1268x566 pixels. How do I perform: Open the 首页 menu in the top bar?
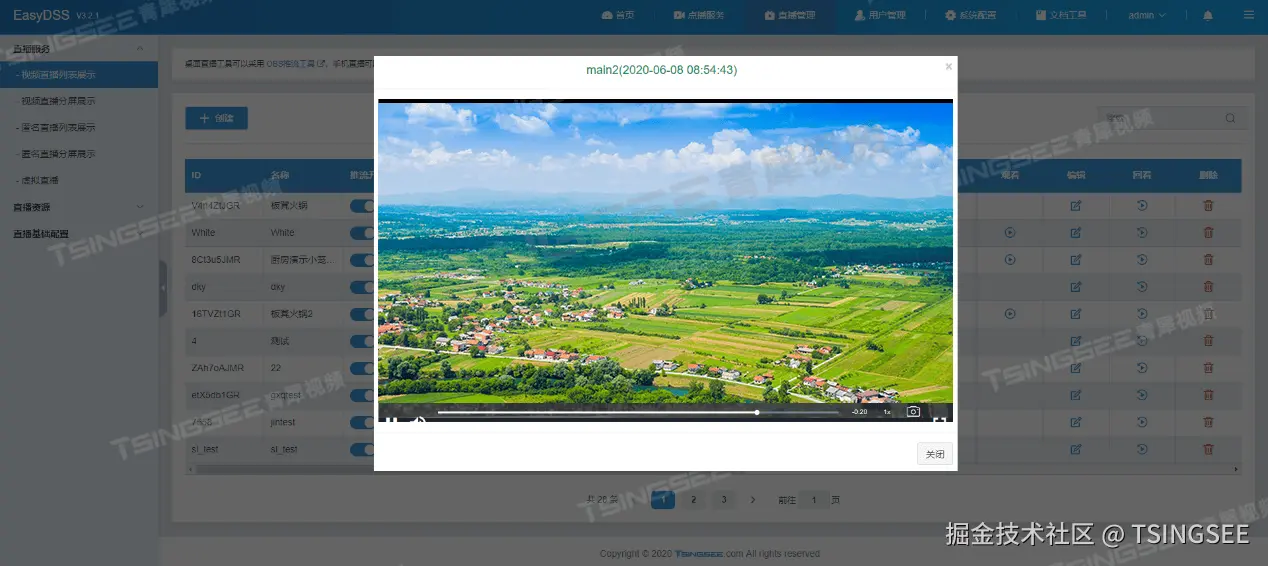[x=618, y=15]
